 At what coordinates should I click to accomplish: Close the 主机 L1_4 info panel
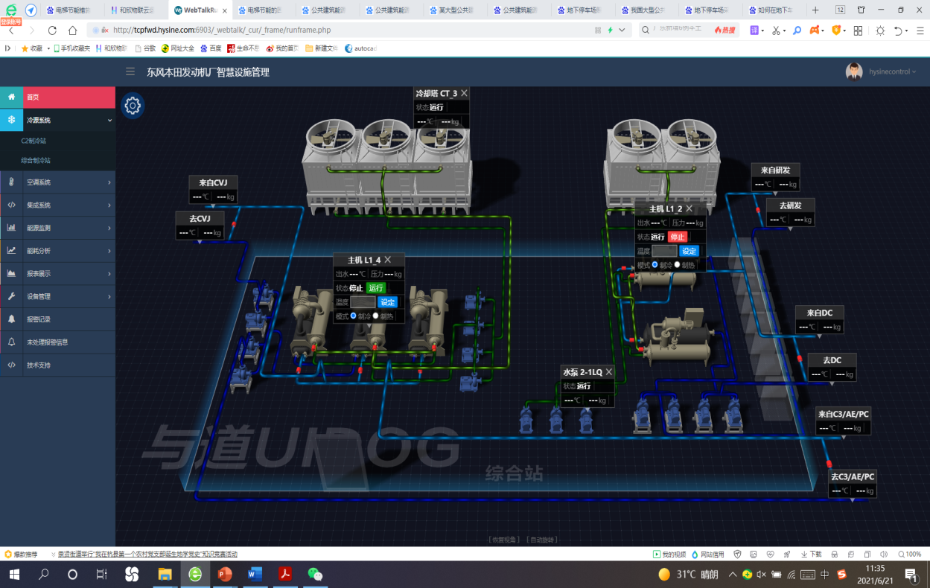(x=388, y=260)
